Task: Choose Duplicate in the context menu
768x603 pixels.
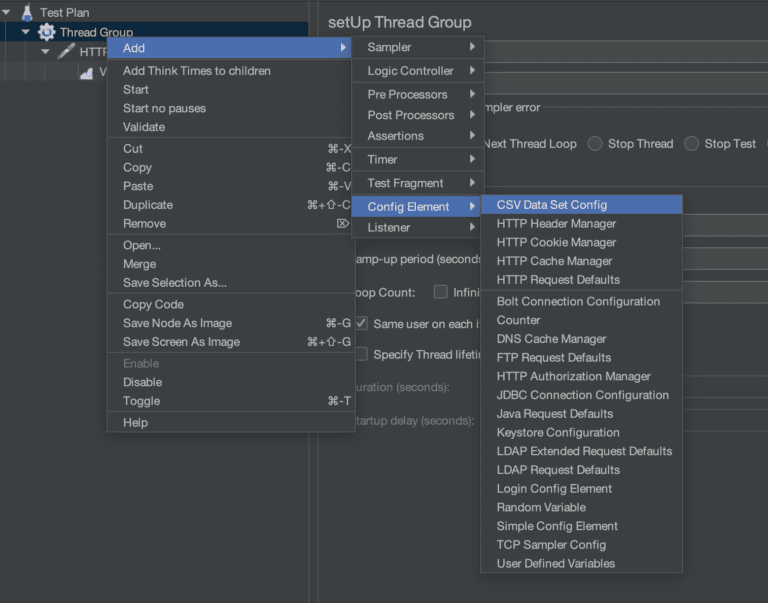Action: tap(148, 205)
